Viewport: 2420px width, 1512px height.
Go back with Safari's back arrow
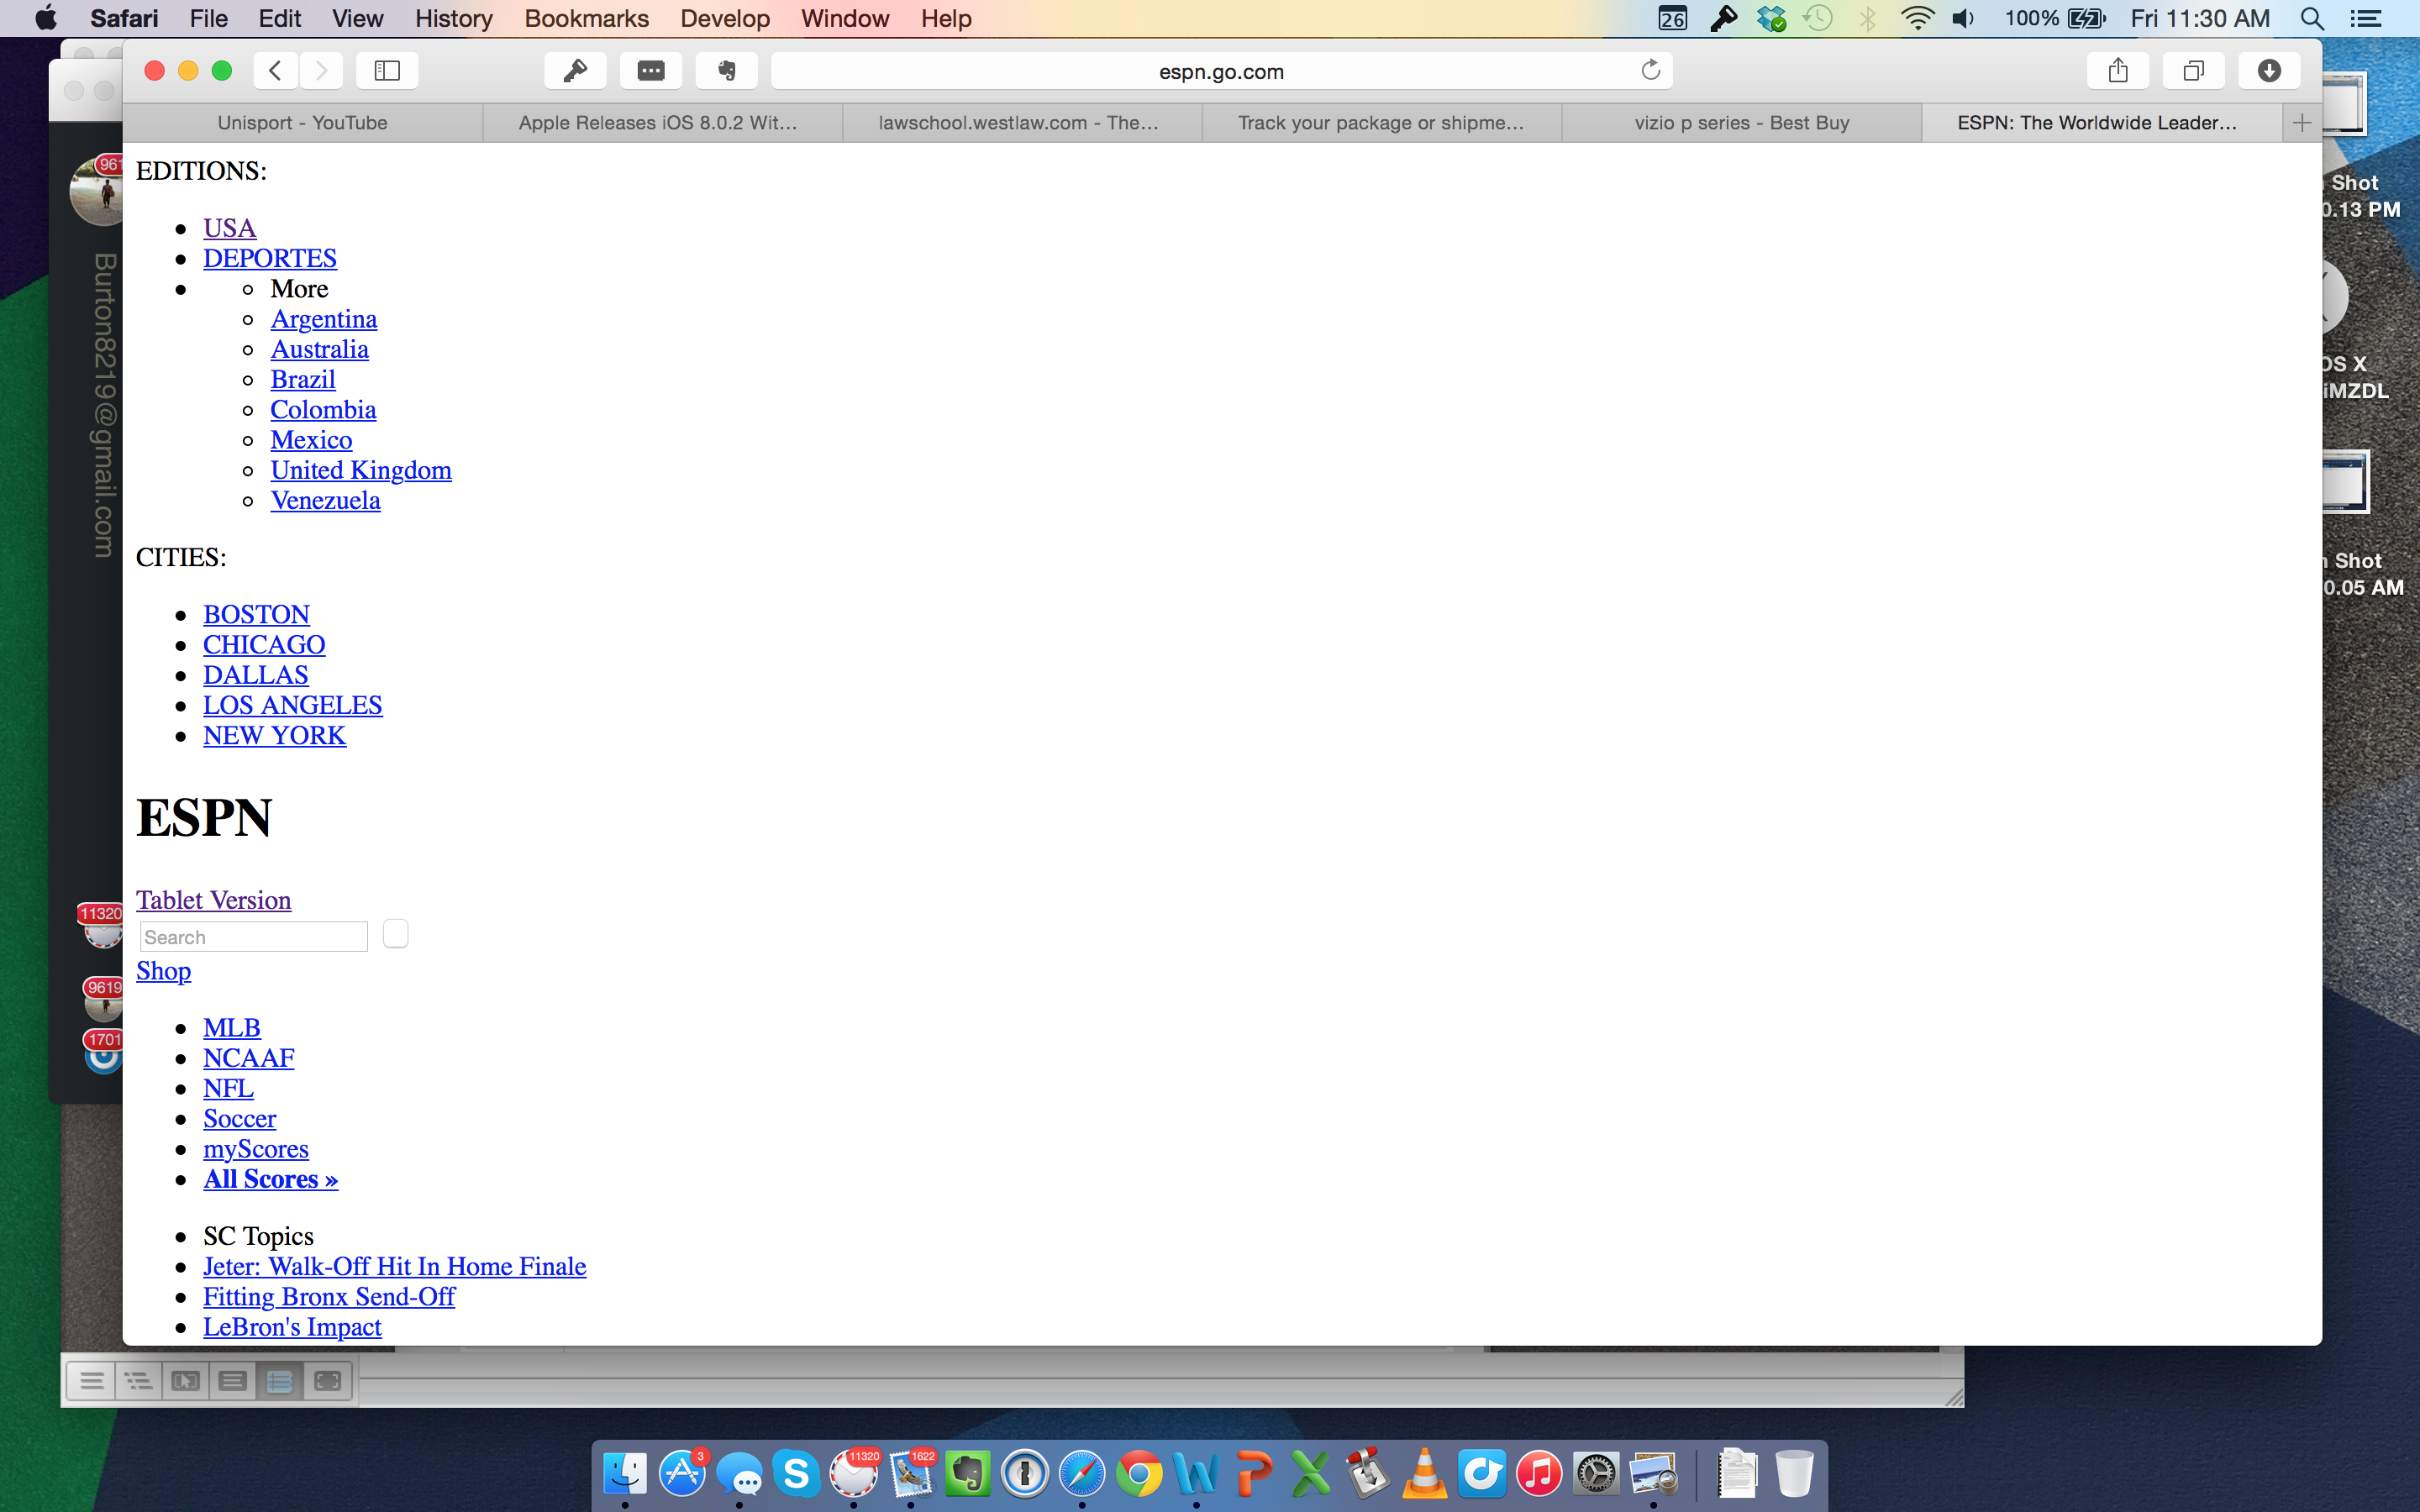[275, 70]
